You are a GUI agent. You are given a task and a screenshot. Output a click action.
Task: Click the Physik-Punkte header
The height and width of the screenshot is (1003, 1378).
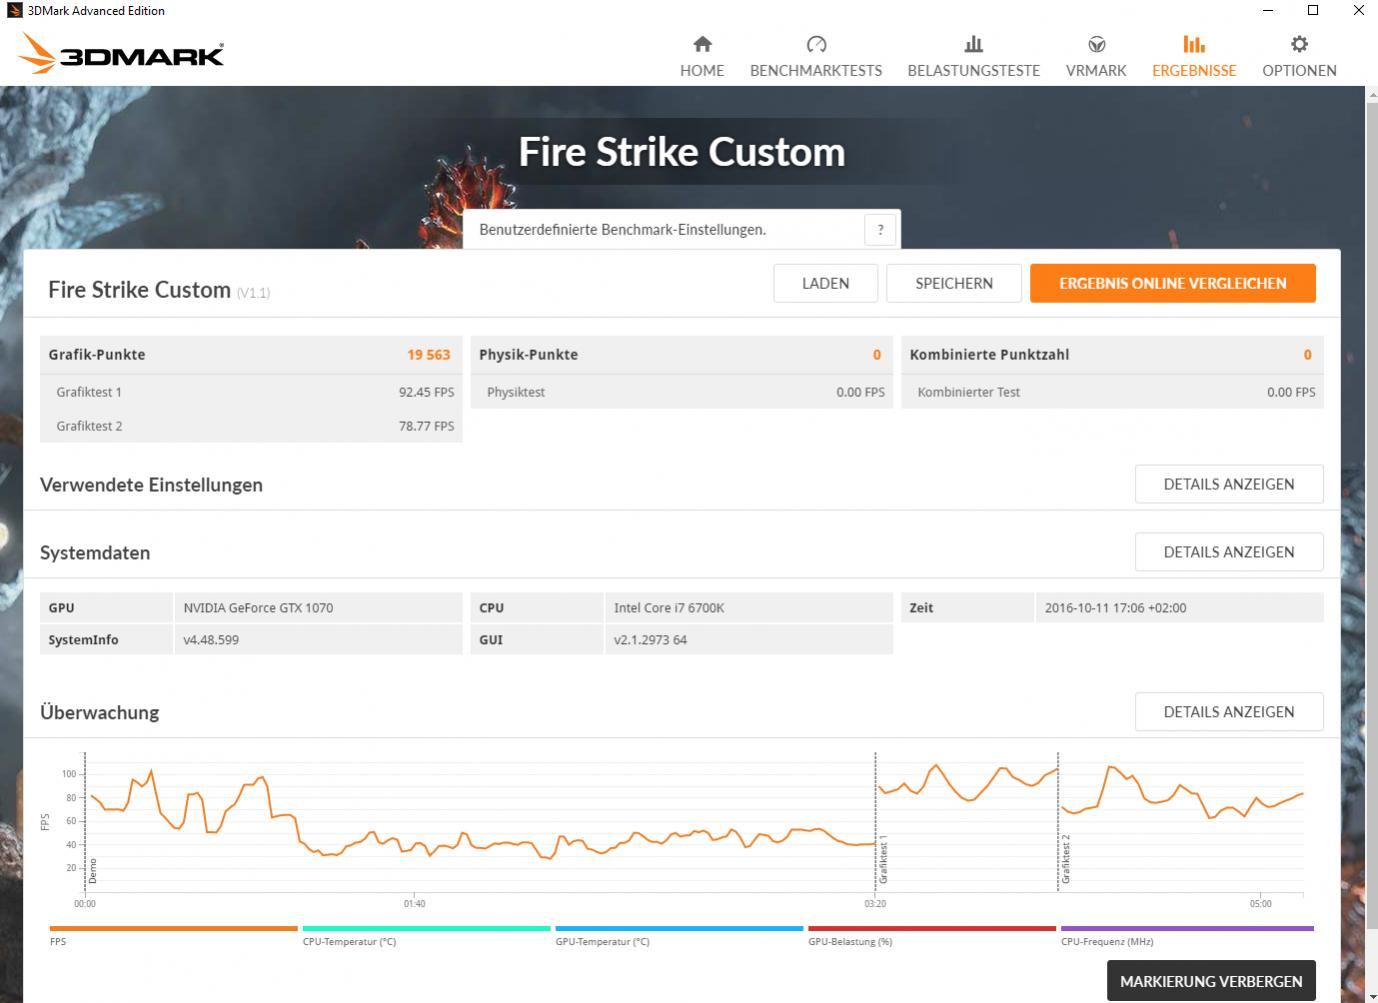point(680,354)
